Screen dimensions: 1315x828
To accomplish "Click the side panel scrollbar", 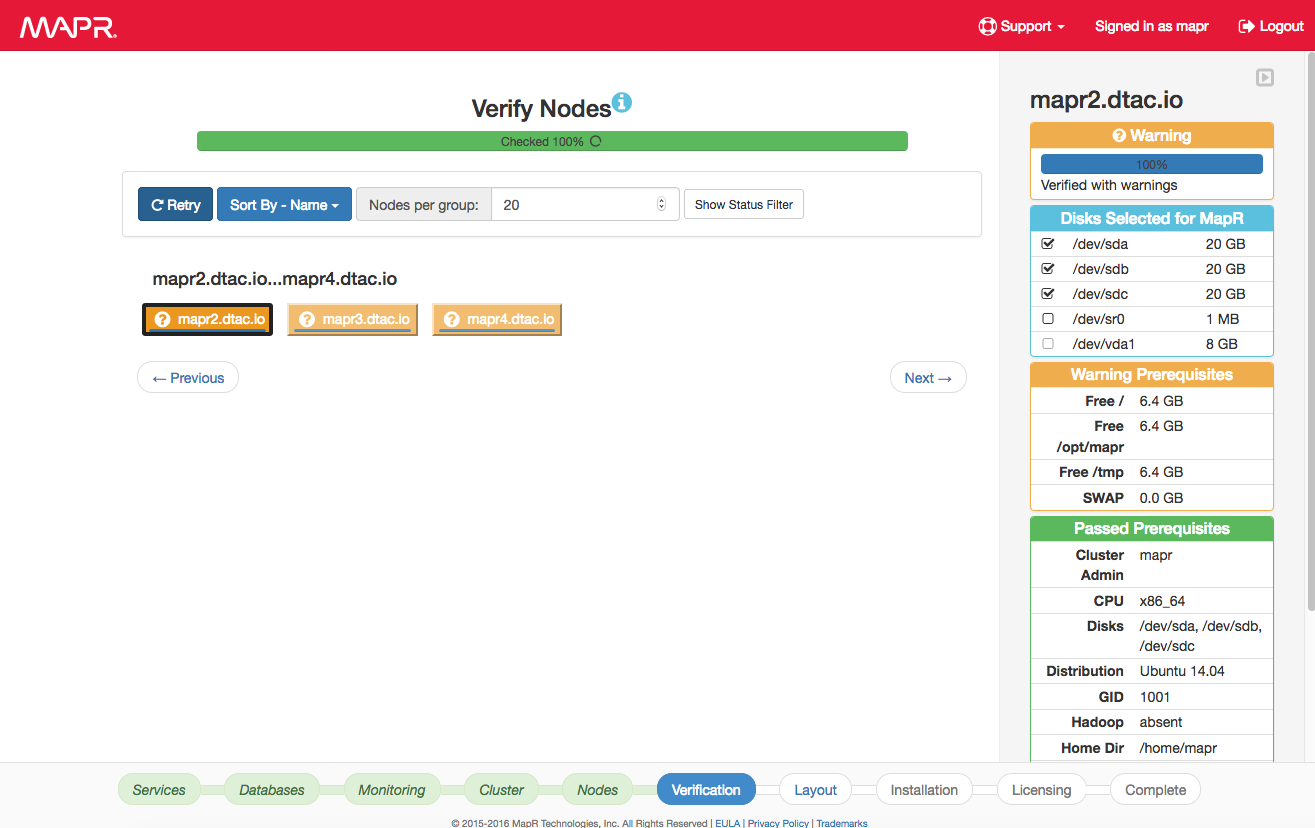I will 1310,330.
